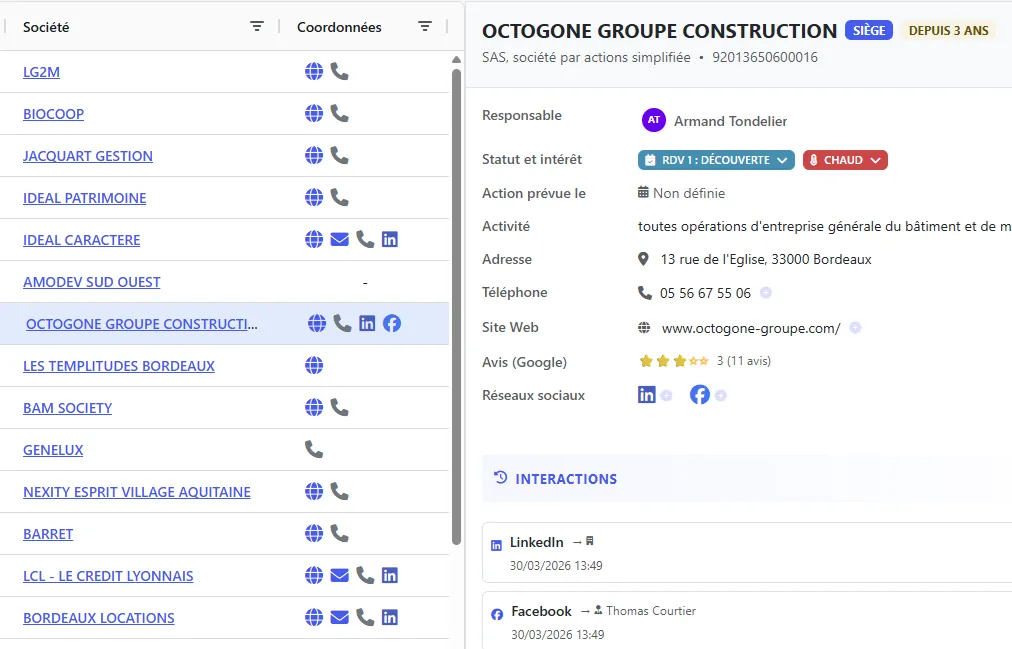Follow the LG2M company link

39,71
